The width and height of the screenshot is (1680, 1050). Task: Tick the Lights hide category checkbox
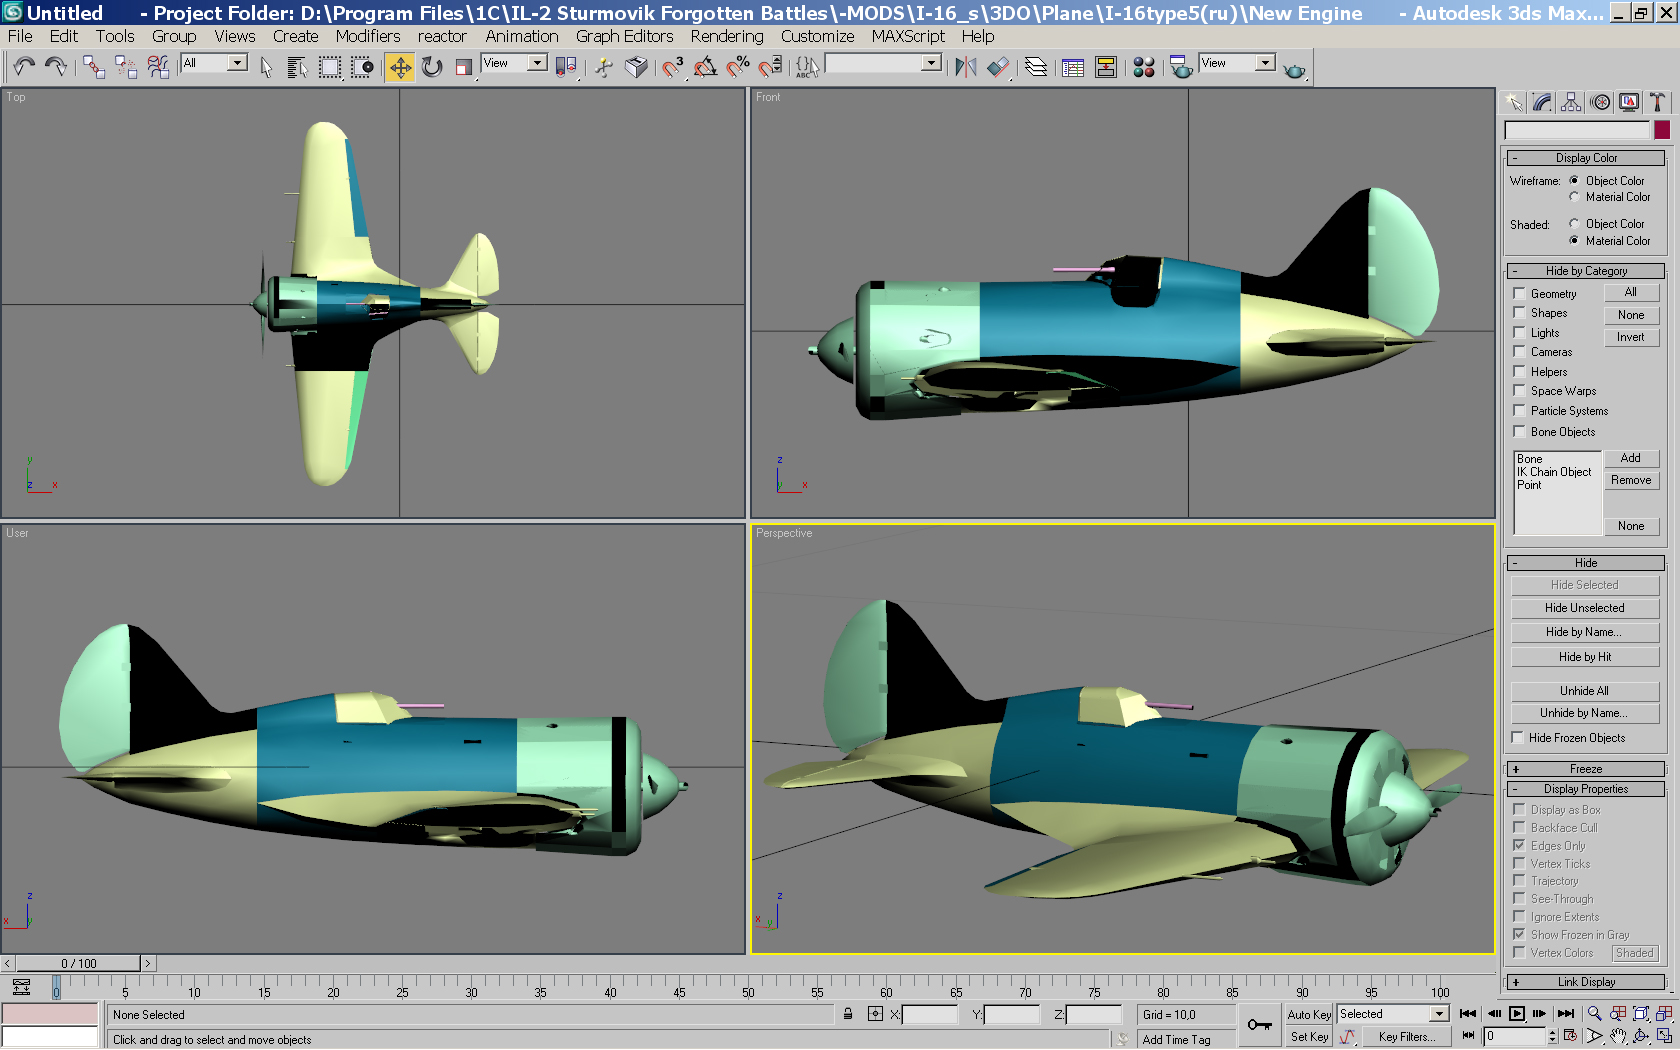[x=1519, y=332]
